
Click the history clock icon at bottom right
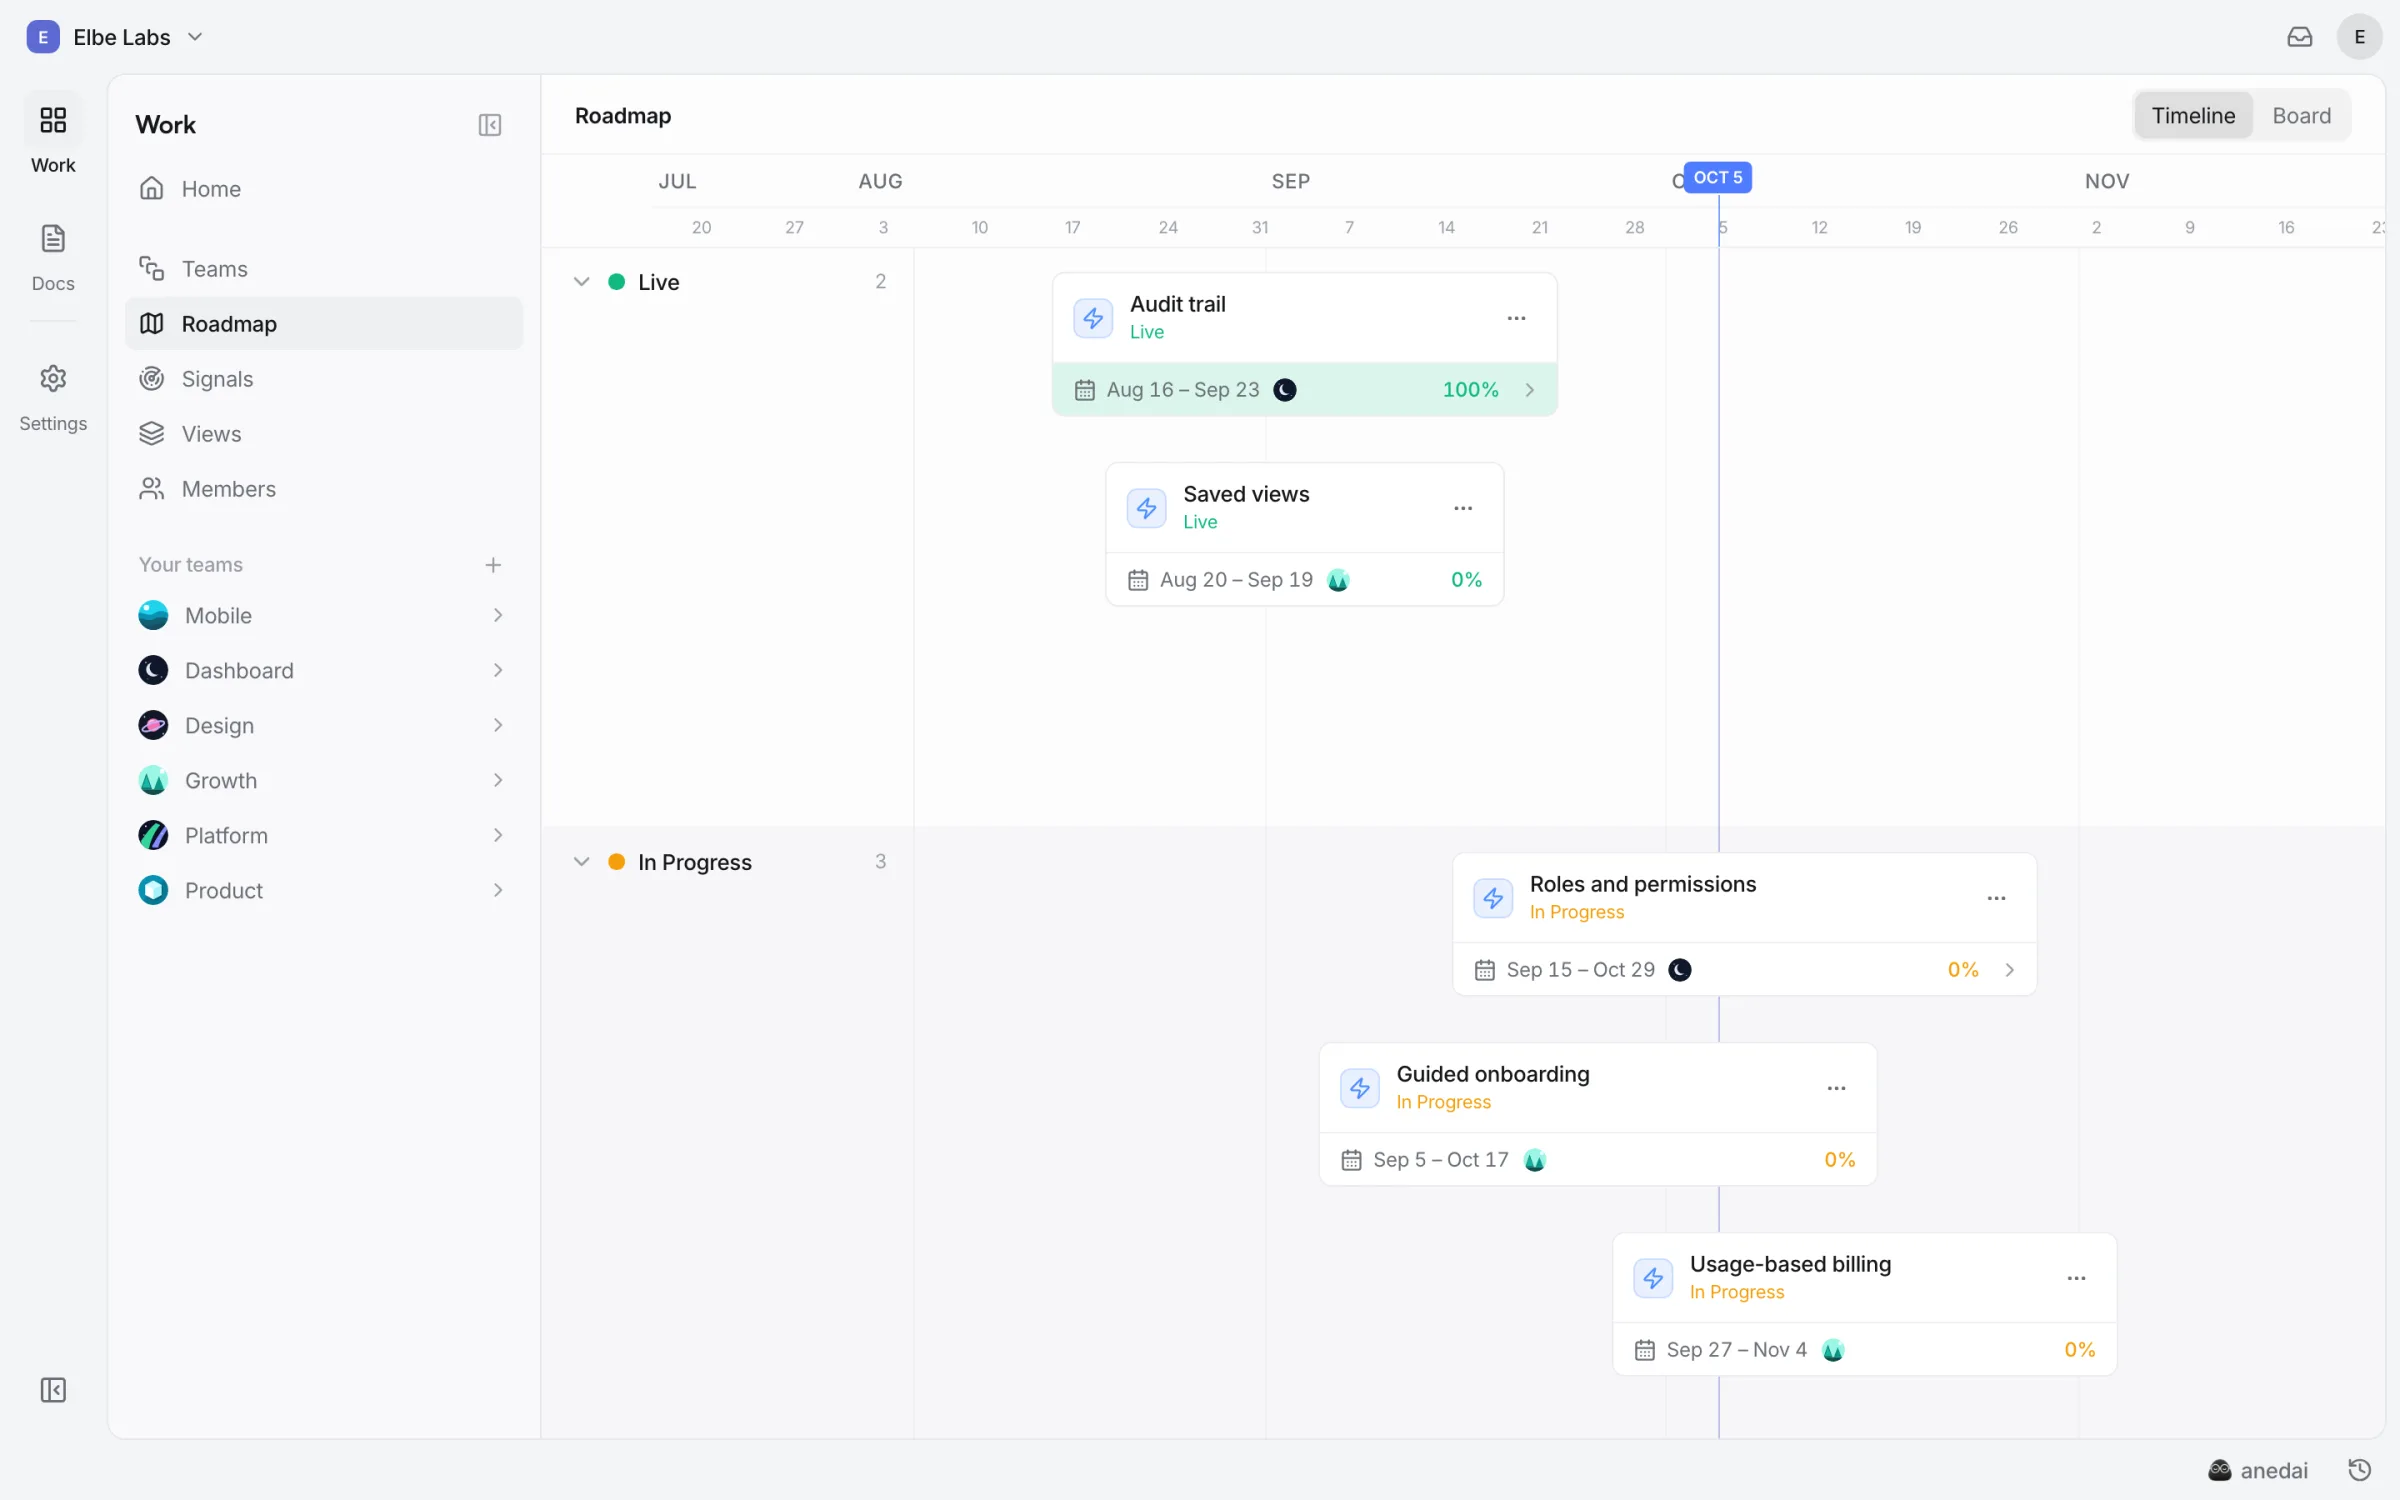coord(2359,1469)
